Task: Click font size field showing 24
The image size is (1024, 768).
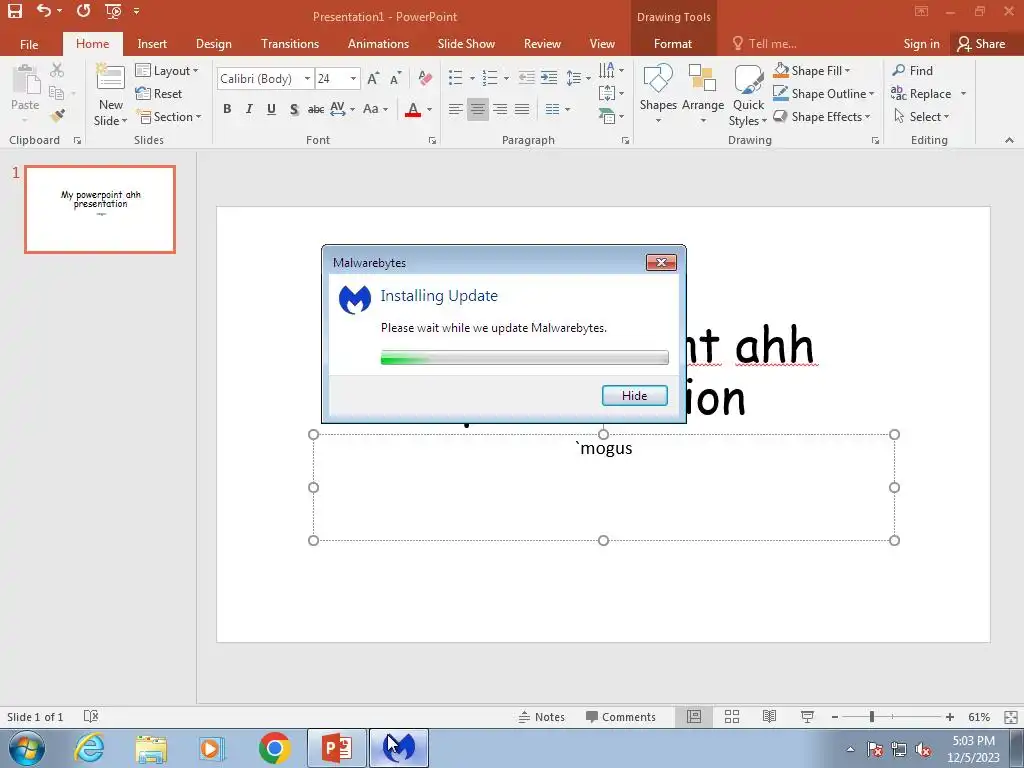Action: coord(331,78)
